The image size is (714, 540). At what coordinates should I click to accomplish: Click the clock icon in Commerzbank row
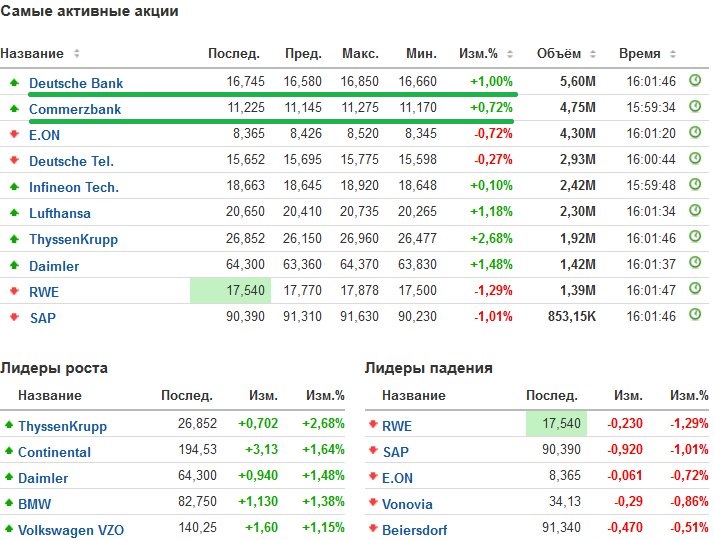[x=696, y=107]
